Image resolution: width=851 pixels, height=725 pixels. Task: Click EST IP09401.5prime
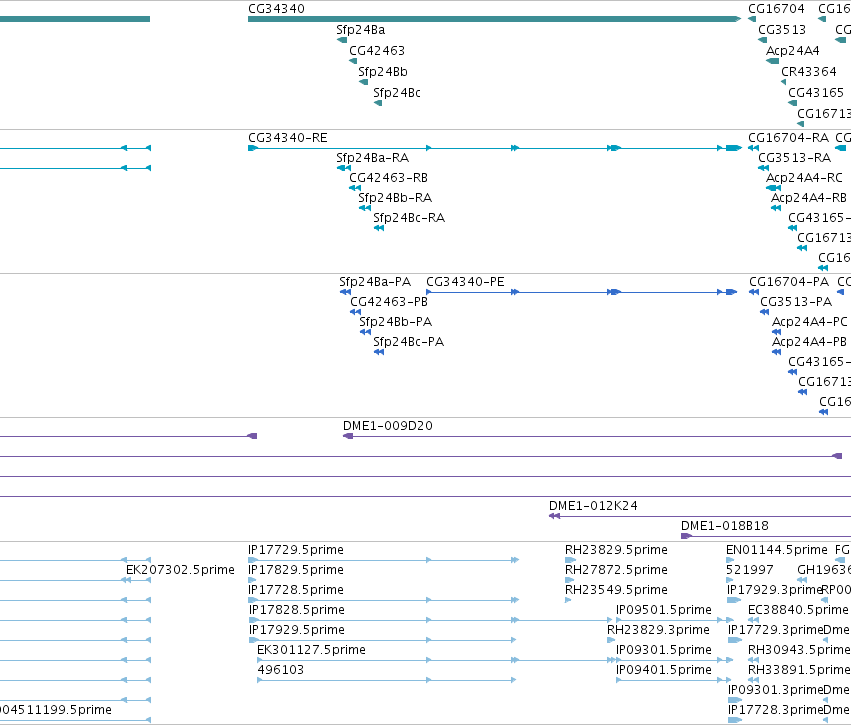point(674,681)
